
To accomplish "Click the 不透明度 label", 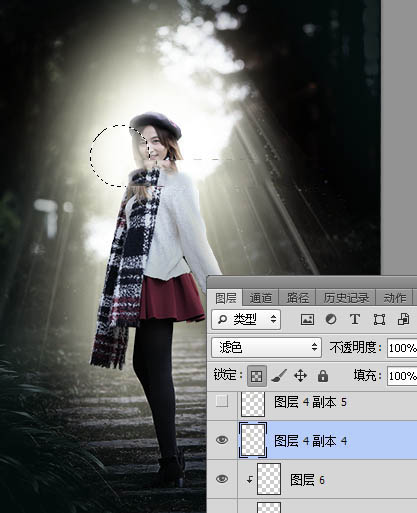I will point(356,348).
